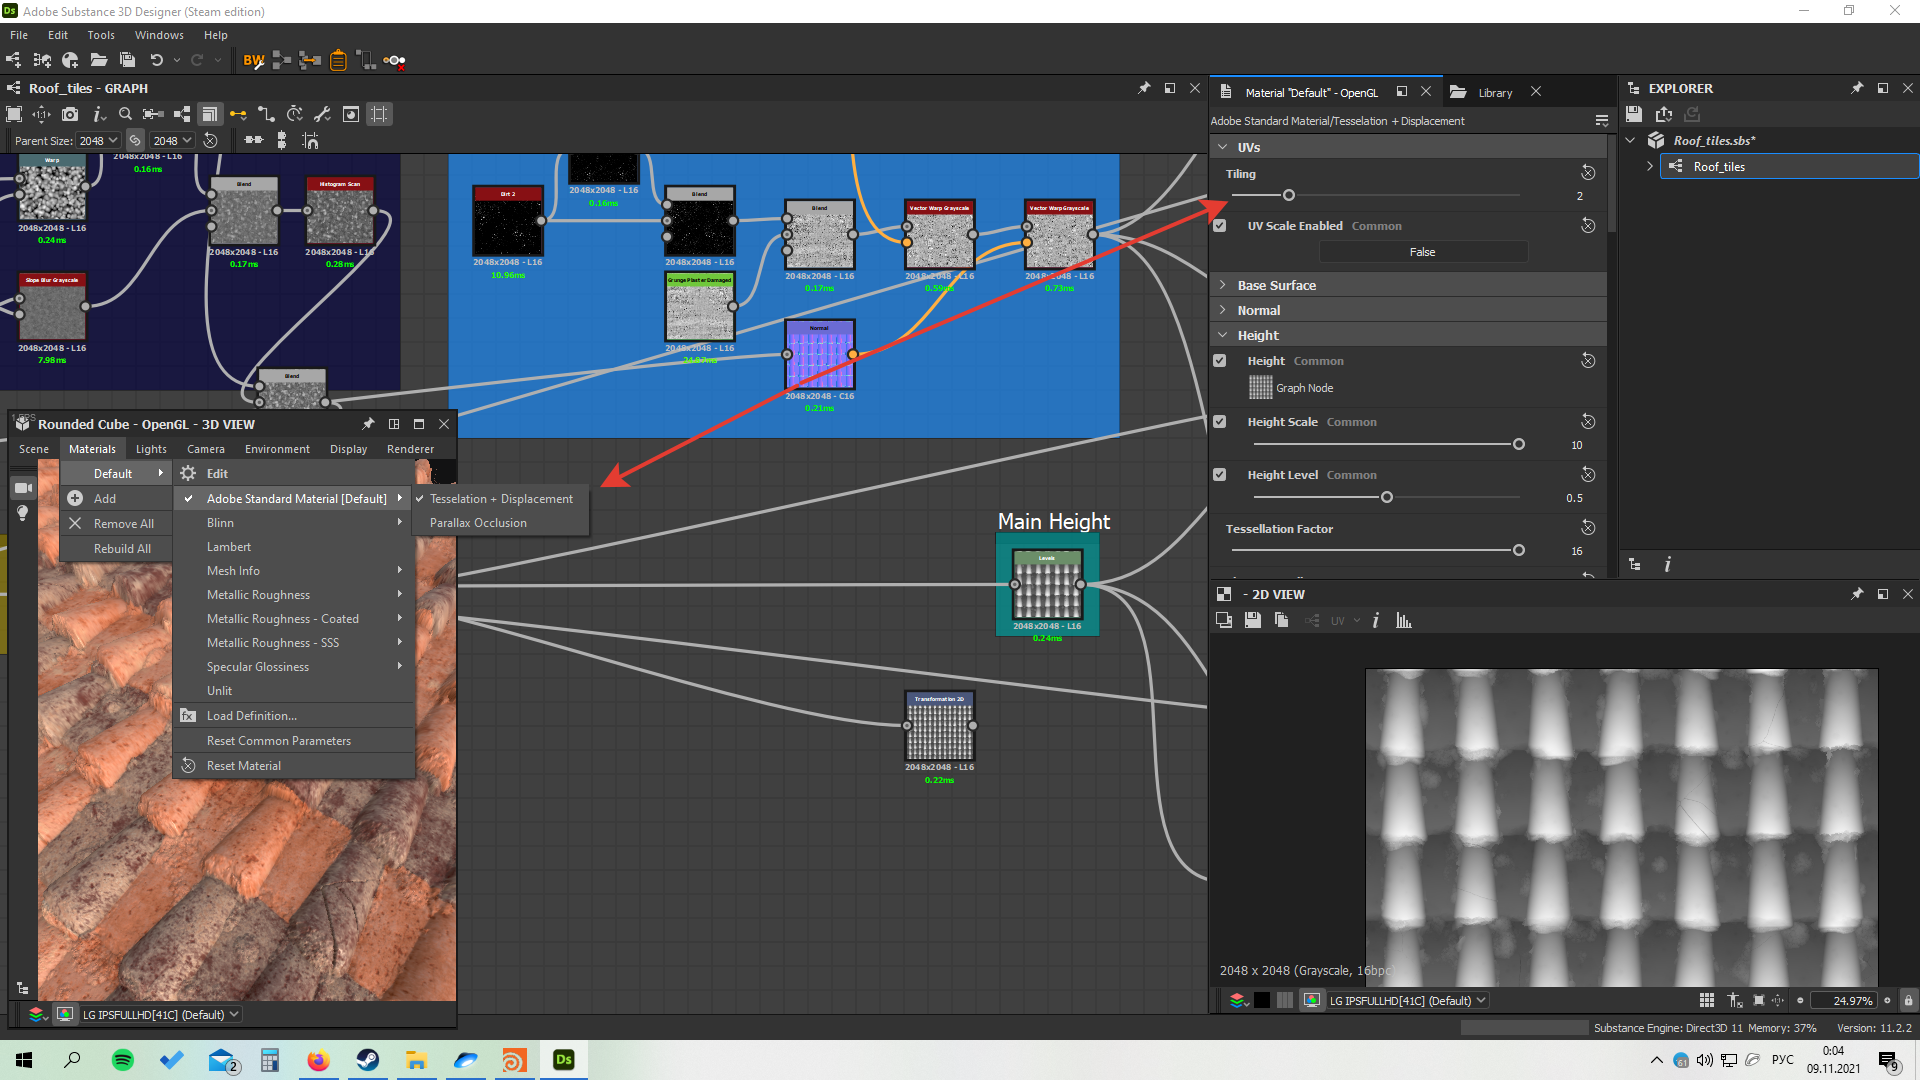This screenshot has height=1080, width=1920.
Task: Toggle the Height Scale checkbox
Action: pyautogui.click(x=1220, y=422)
